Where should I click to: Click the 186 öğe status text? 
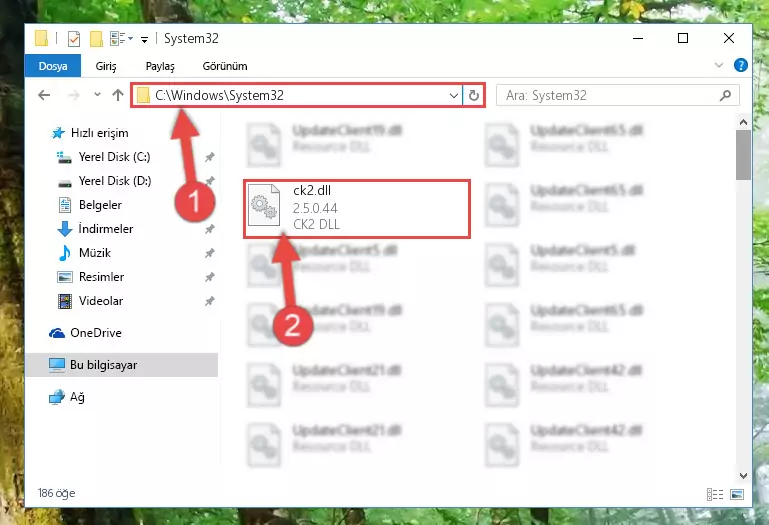(x=56, y=493)
